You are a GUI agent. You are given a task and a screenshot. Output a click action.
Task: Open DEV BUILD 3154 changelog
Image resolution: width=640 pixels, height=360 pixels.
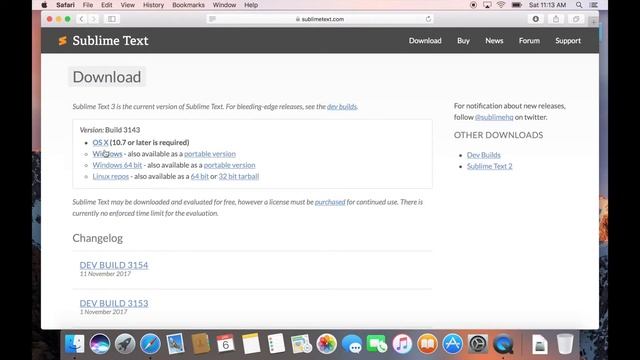tap(114, 265)
